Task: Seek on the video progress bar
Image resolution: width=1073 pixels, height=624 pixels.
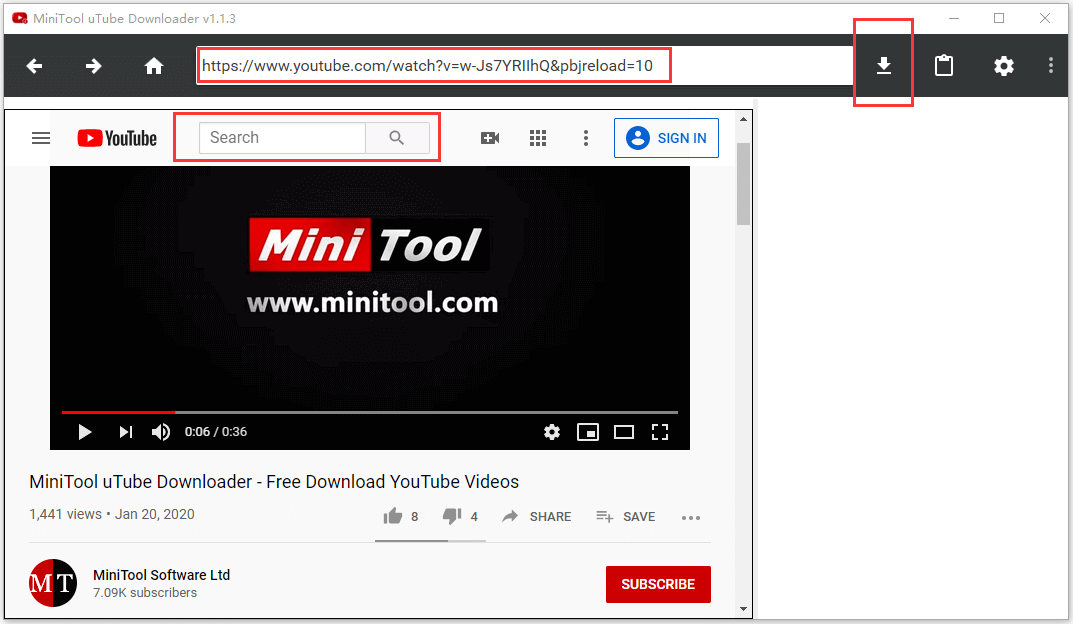Action: pos(370,412)
